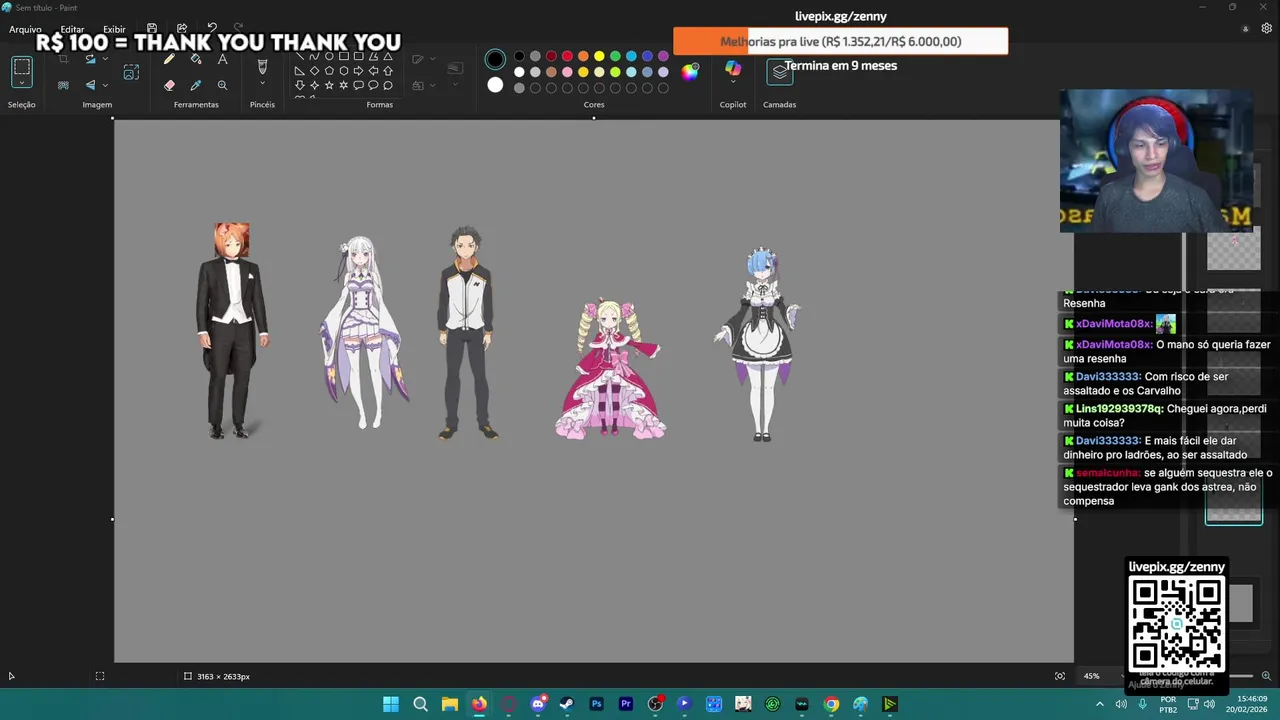This screenshot has width=1280, height=720.
Task: Select the Pencil tool in Ferramentas
Action: (x=169, y=60)
